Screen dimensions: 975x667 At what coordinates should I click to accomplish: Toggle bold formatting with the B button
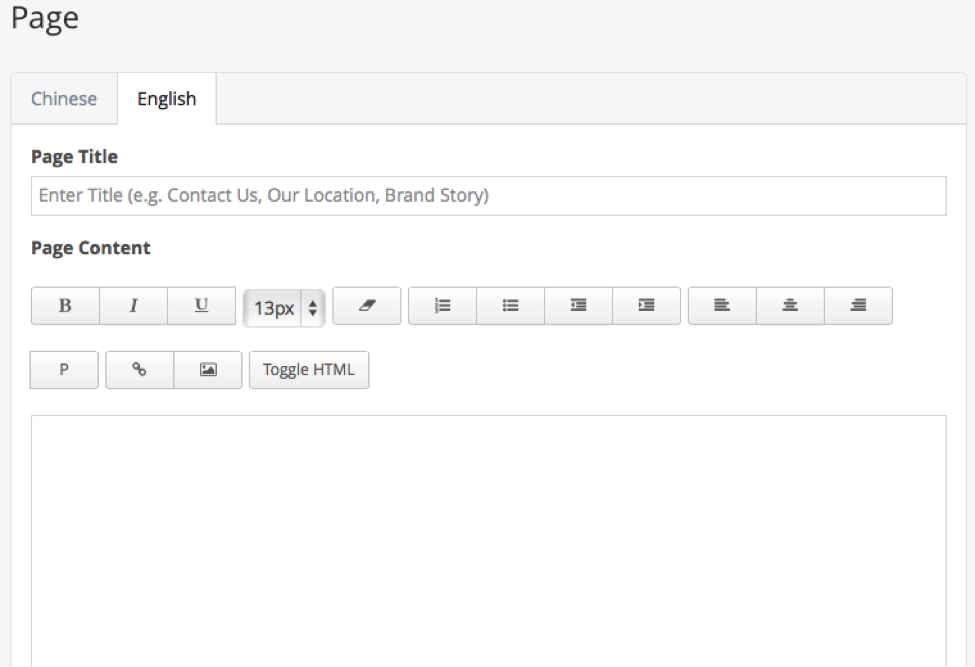point(65,306)
